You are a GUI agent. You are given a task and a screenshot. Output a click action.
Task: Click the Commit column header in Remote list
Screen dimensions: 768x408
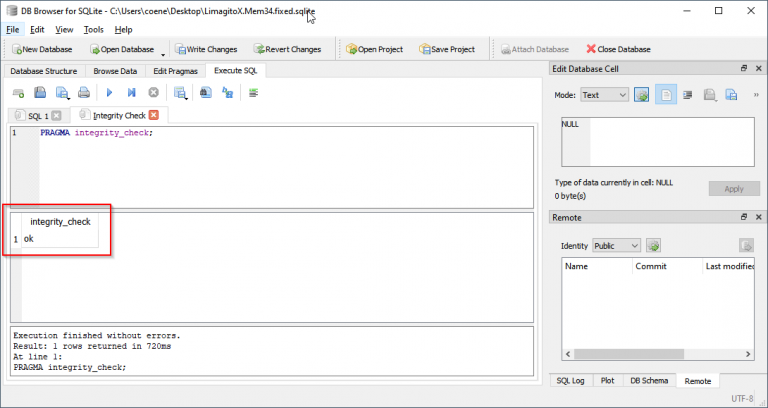667,266
